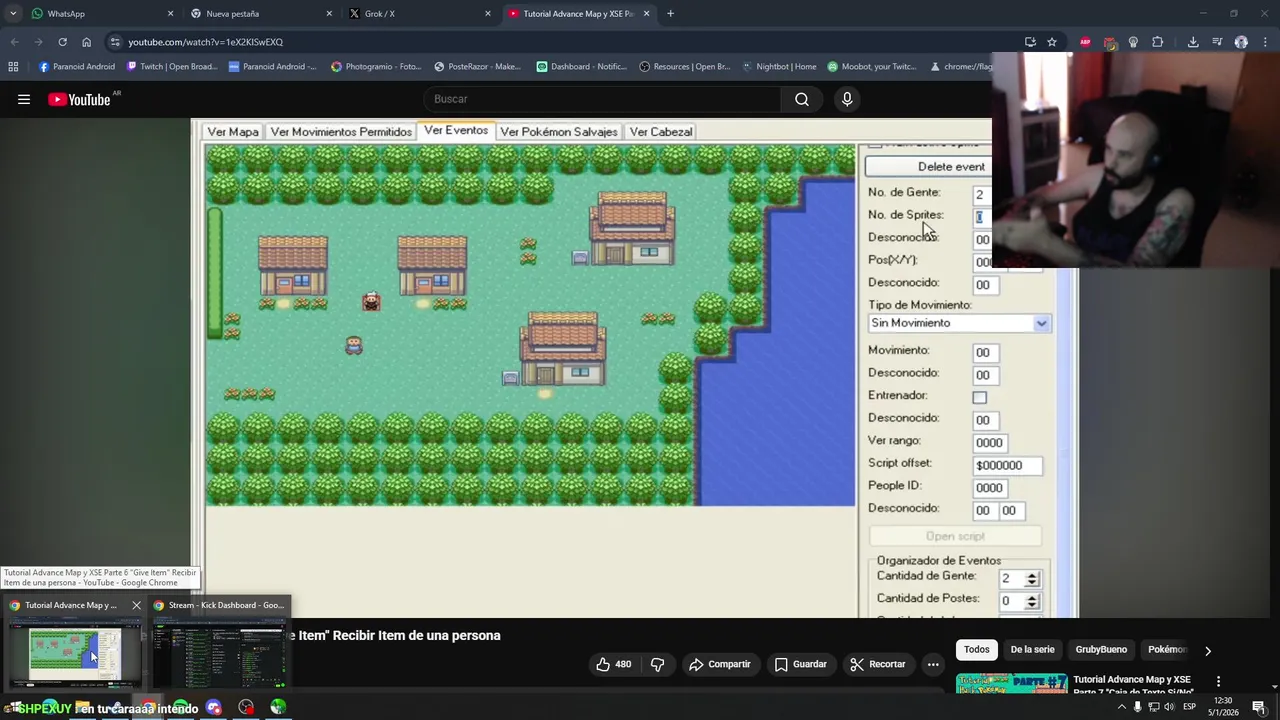Screen dimensions: 1280x720
Task: Click the Ver rango field
Action: coord(990,443)
